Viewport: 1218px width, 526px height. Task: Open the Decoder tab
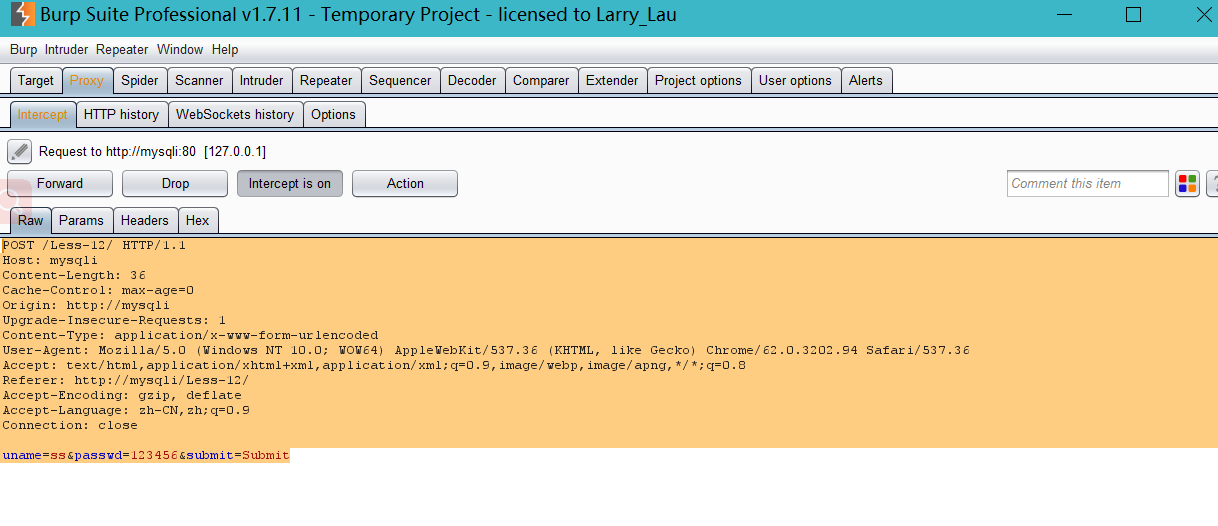tap(472, 81)
